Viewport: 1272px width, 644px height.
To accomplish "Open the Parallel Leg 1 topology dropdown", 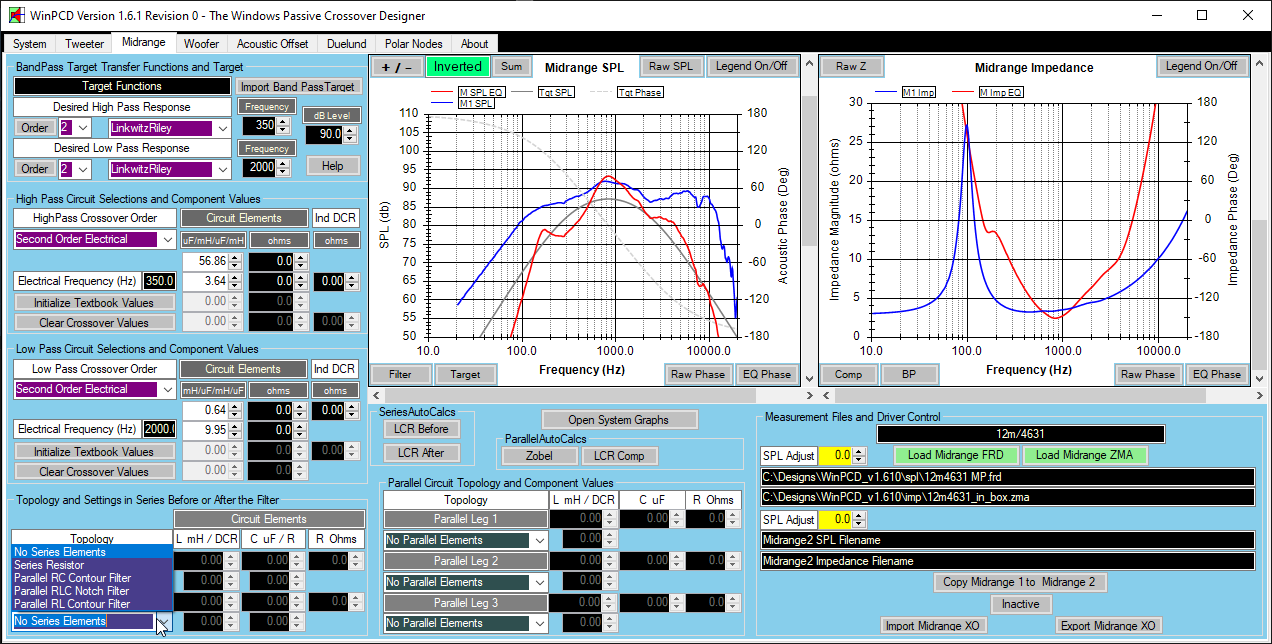I will pyautogui.click(x=539, y=541).
